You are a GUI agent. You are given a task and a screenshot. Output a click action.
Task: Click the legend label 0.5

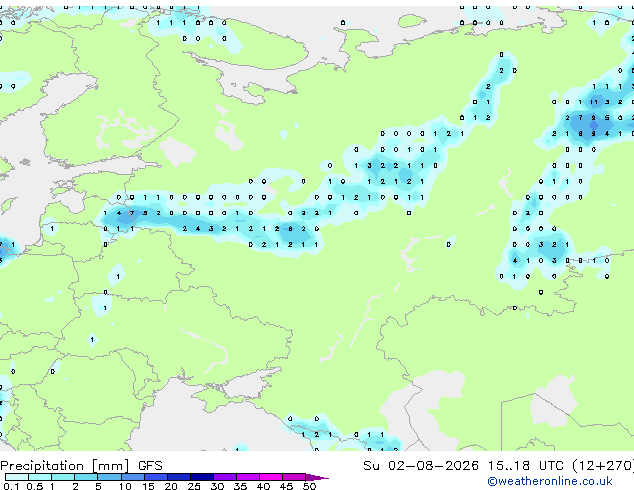coord(34,486)
